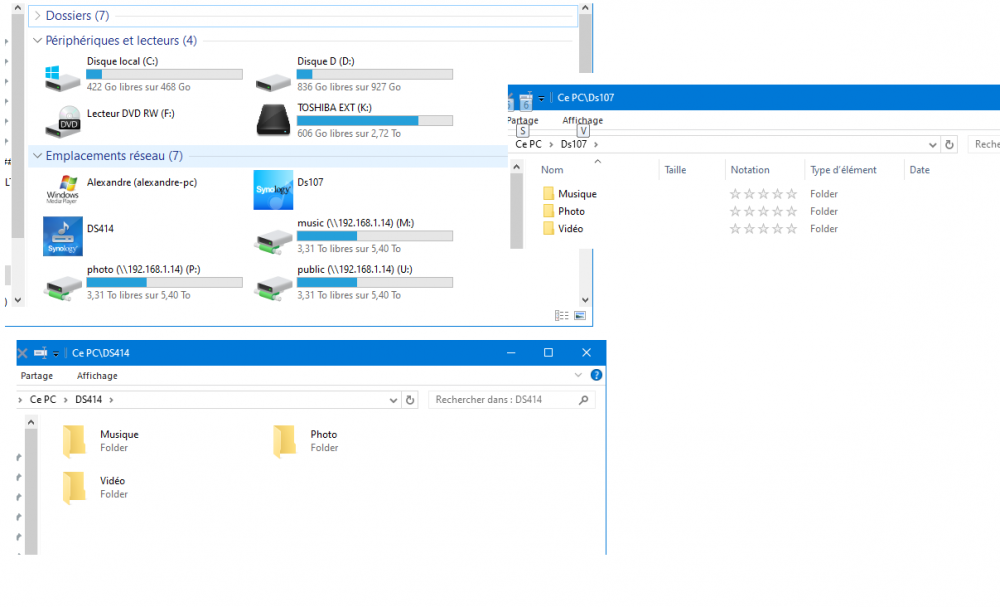This screenshot has width=1000, height=607.
Task: Open the TOSHIBA EXT (K:) drive icon
Action: coord(274,120)
